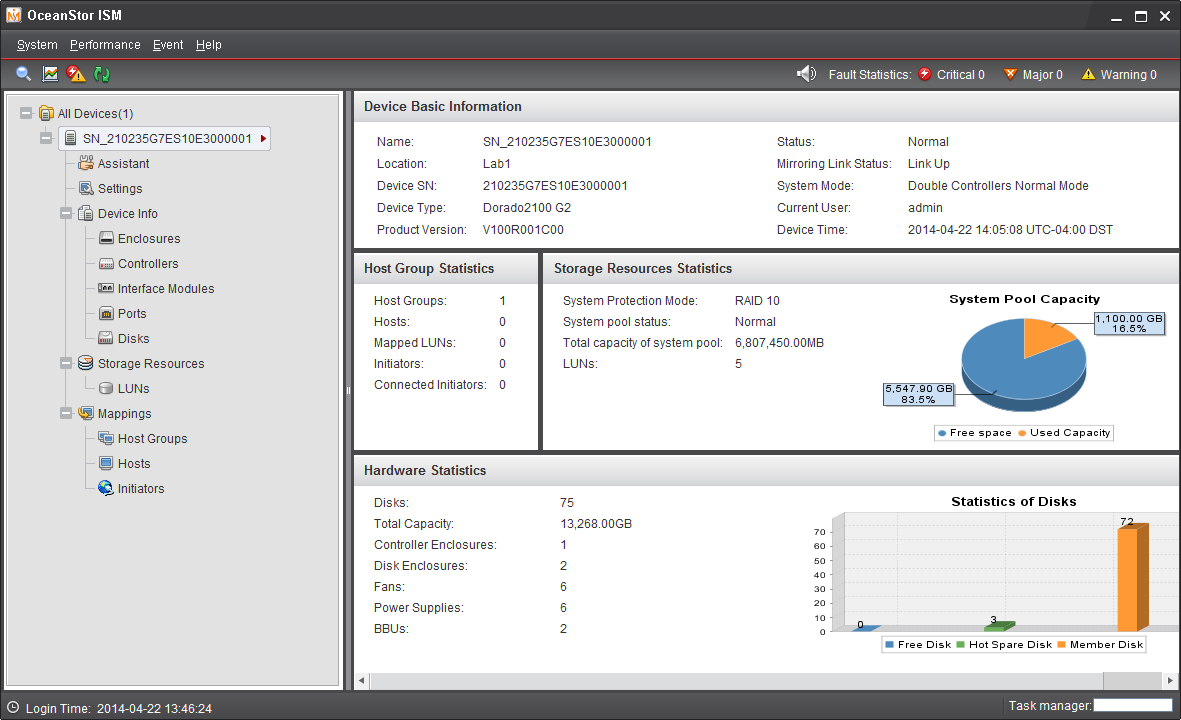Click the Settings tree icon
Screen dimensions: 1181x720
pos(86,188)
